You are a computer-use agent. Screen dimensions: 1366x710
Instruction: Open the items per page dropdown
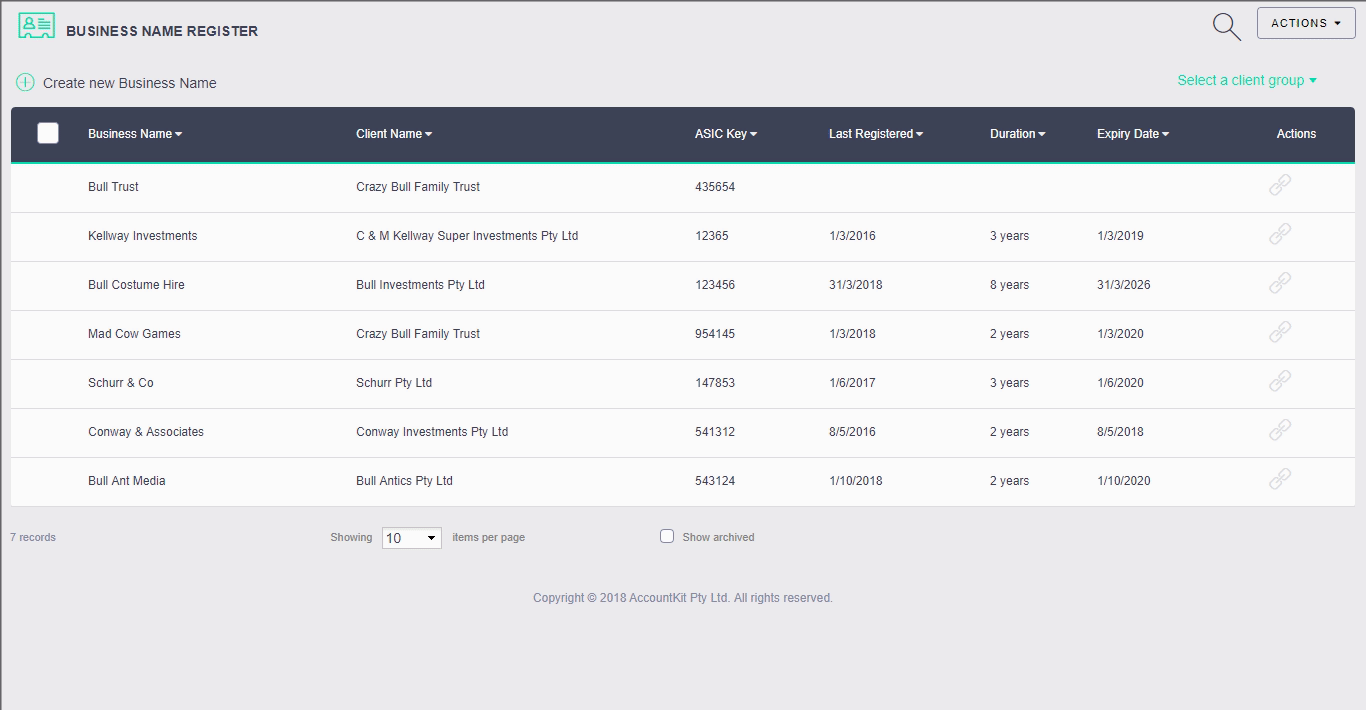[x=411, y=538]
